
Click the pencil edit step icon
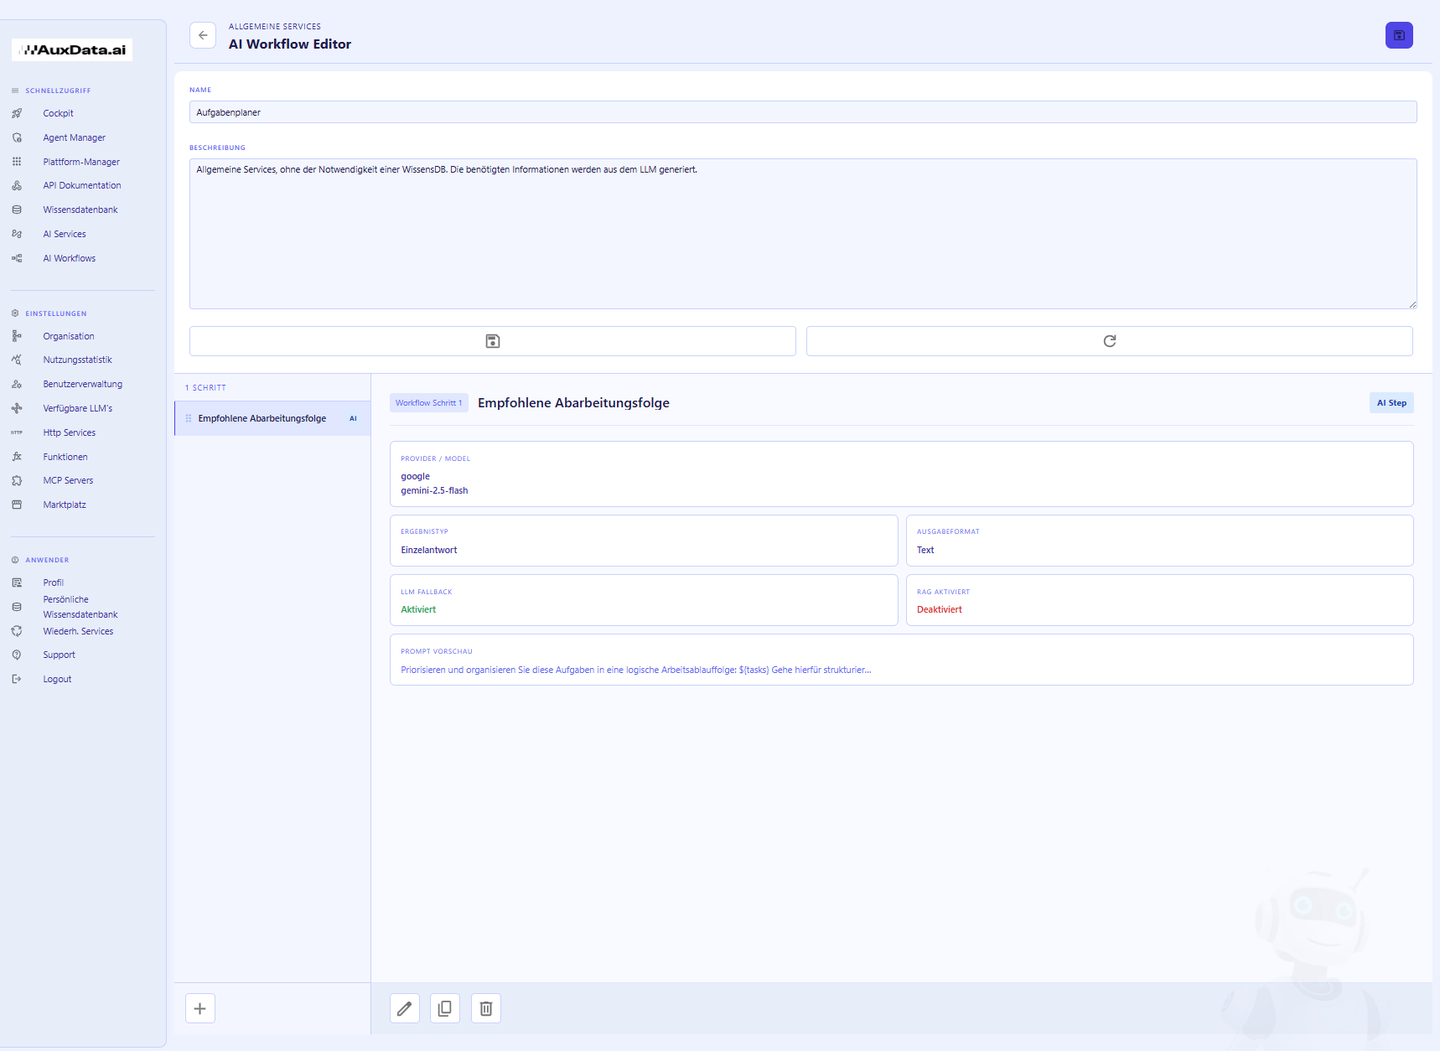(404, 1008)
